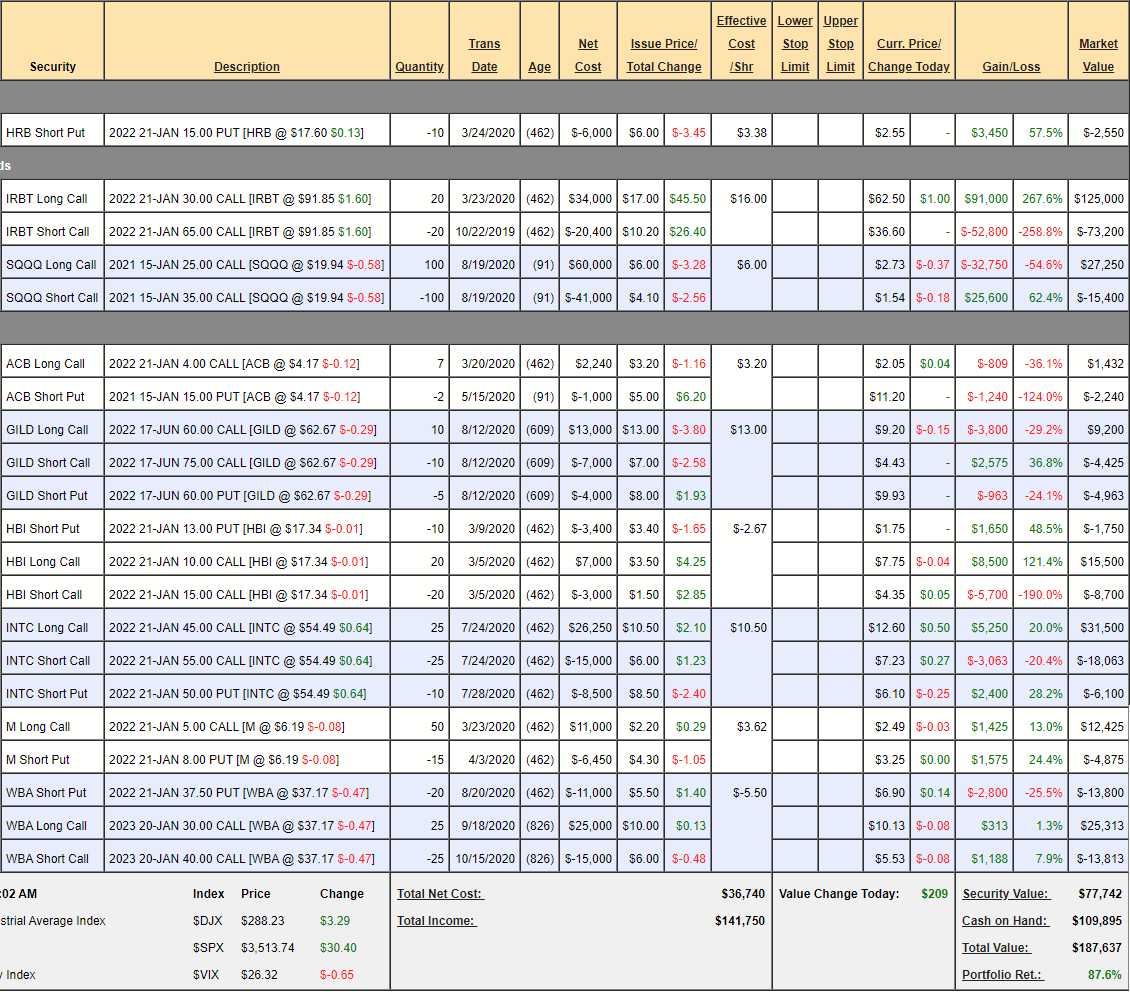Click the Cash on Hand label
This screenshot has width=1130, height=992.
point(1005,921)
